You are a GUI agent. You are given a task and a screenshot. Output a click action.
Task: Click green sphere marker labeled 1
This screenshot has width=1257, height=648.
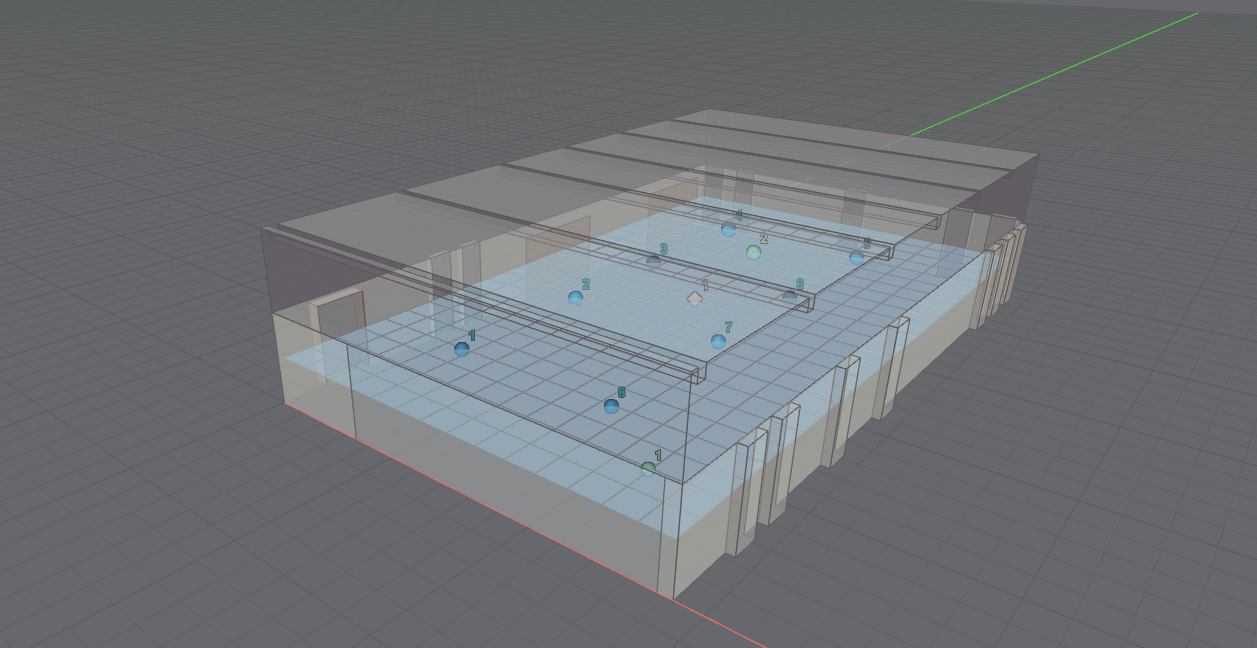tap(648, 468)
